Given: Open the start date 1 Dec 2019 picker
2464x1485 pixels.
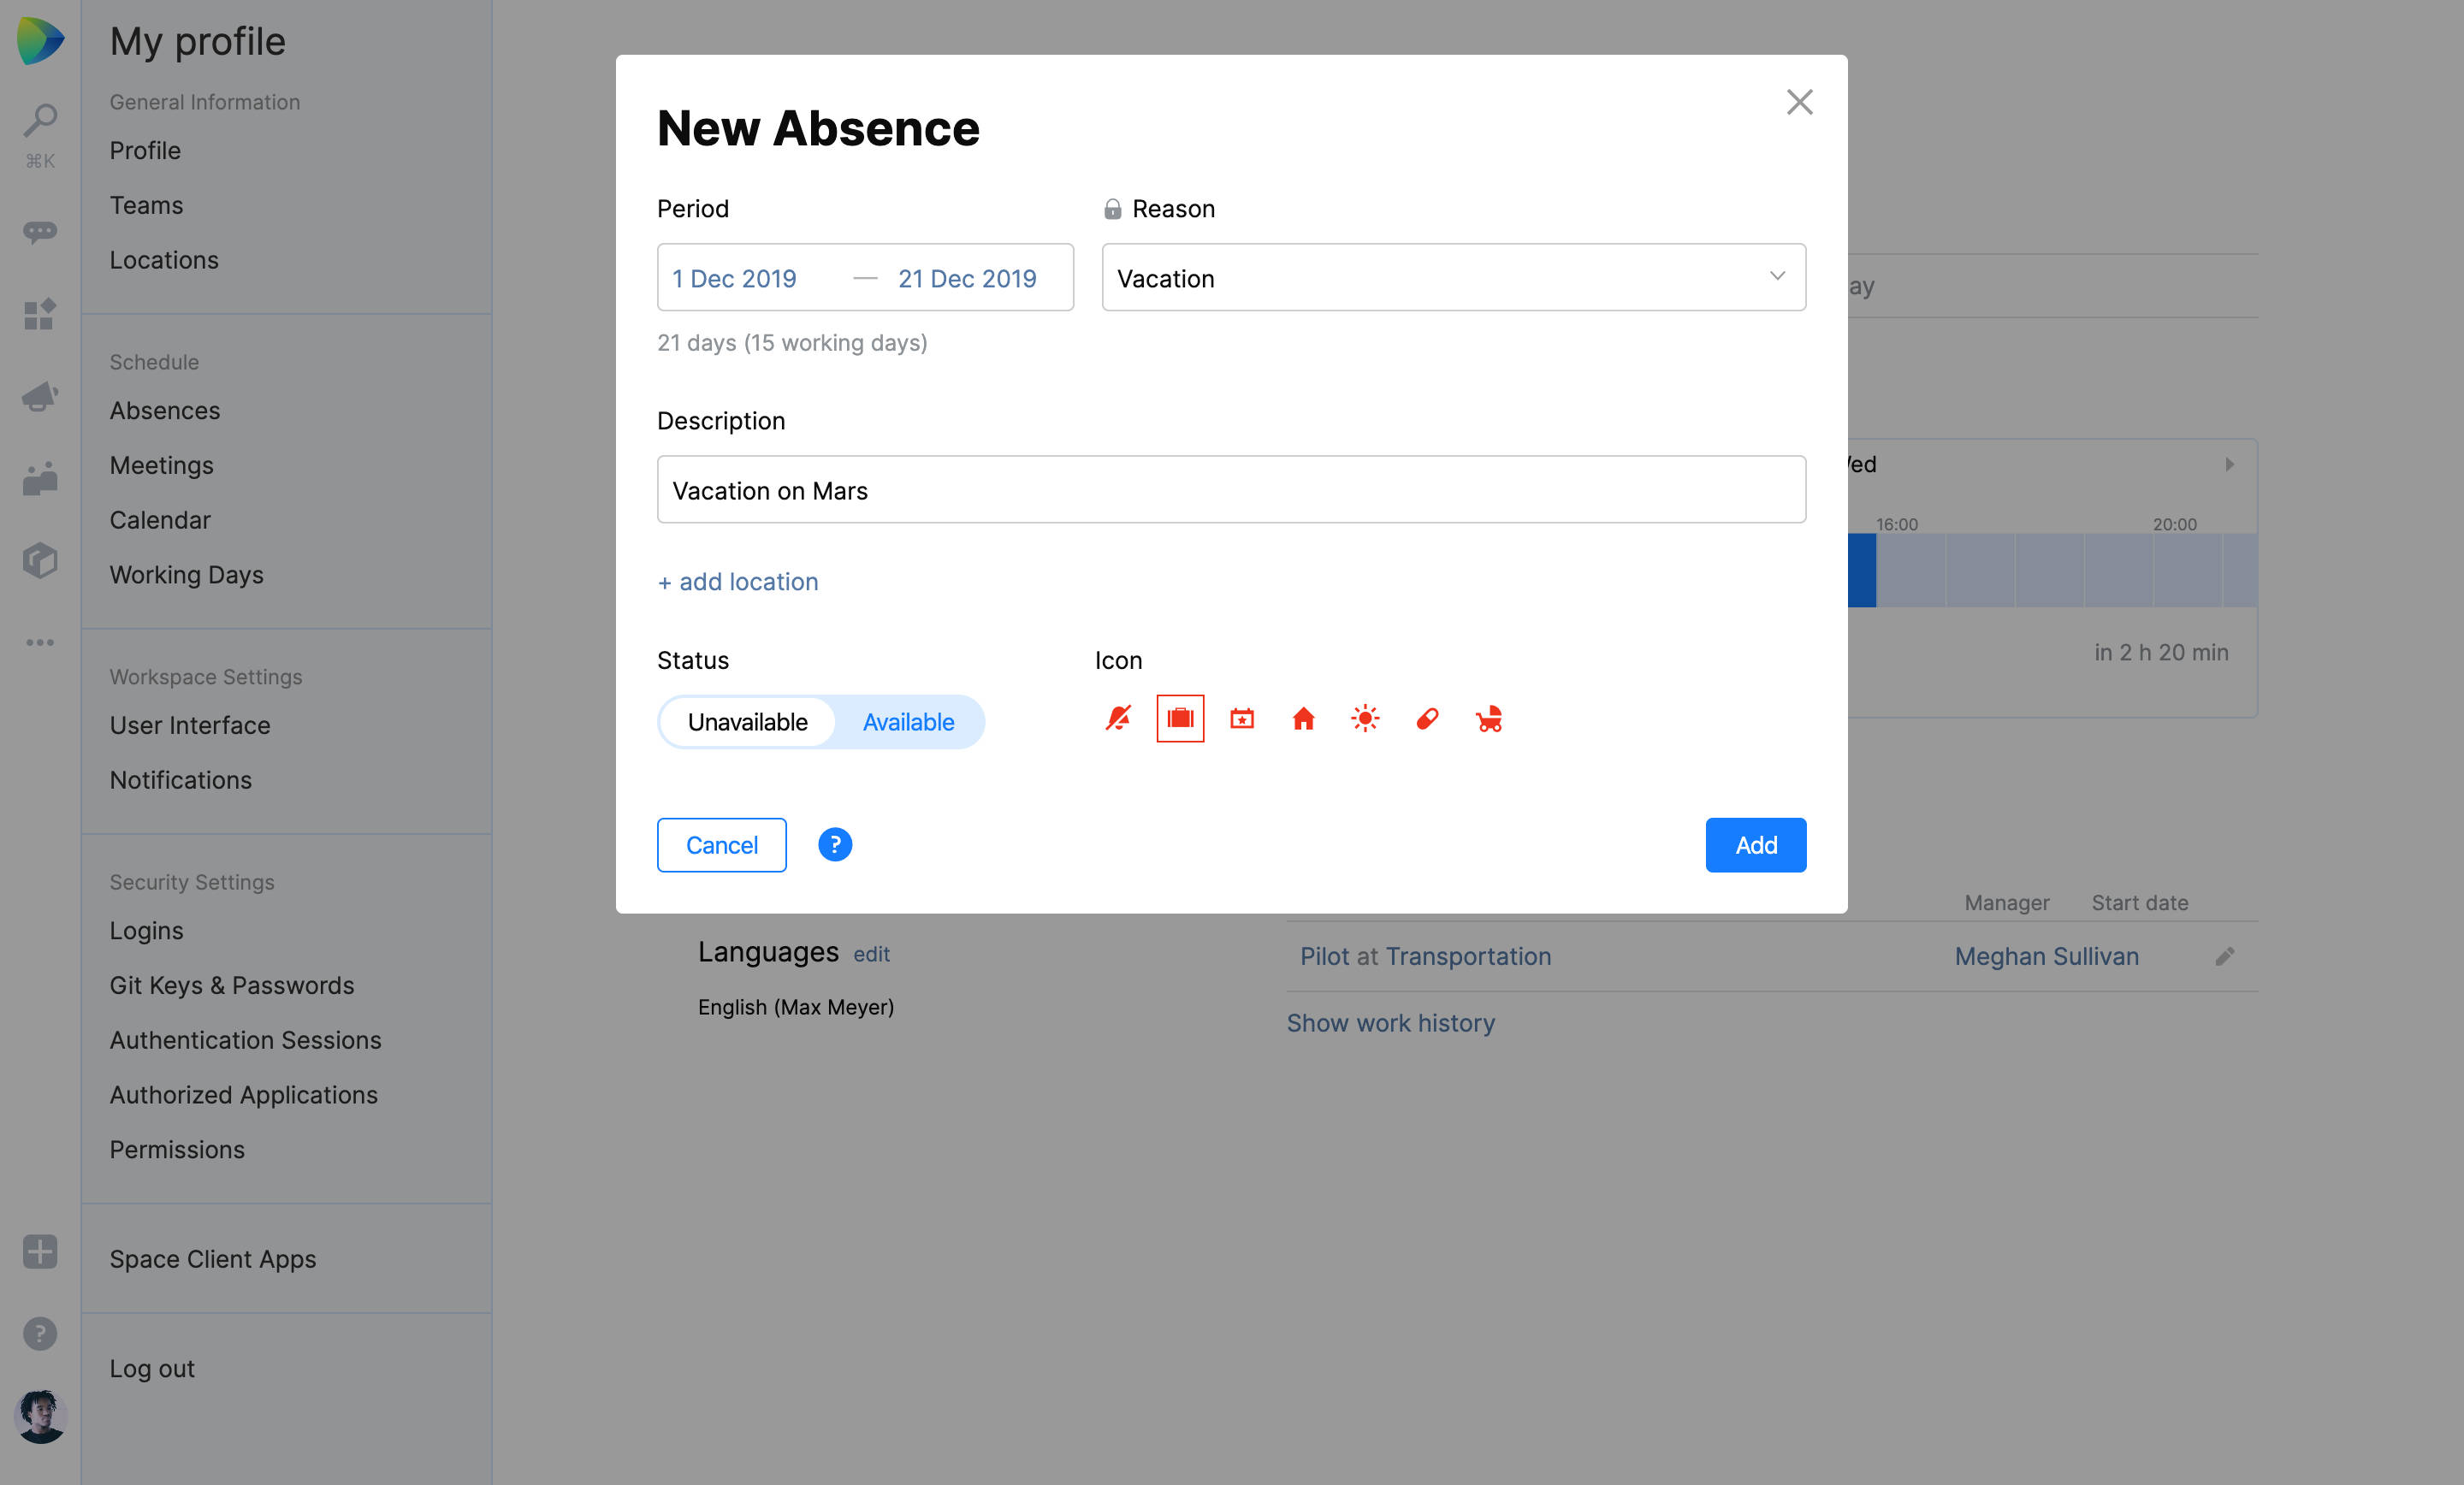Looking at the screenshot, I should 734,278.
